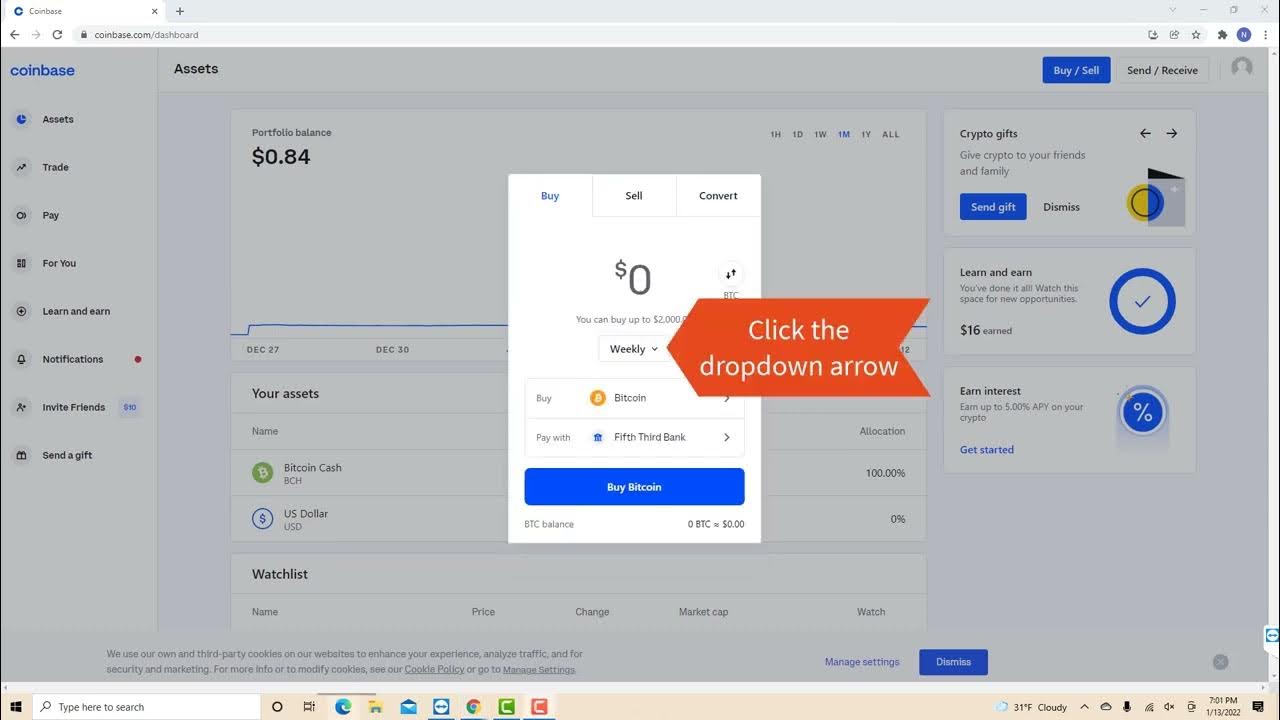The height and width of the screenshot is (720, 1280).
Task: Switch to the Buy tab
Action: (550, 196)
